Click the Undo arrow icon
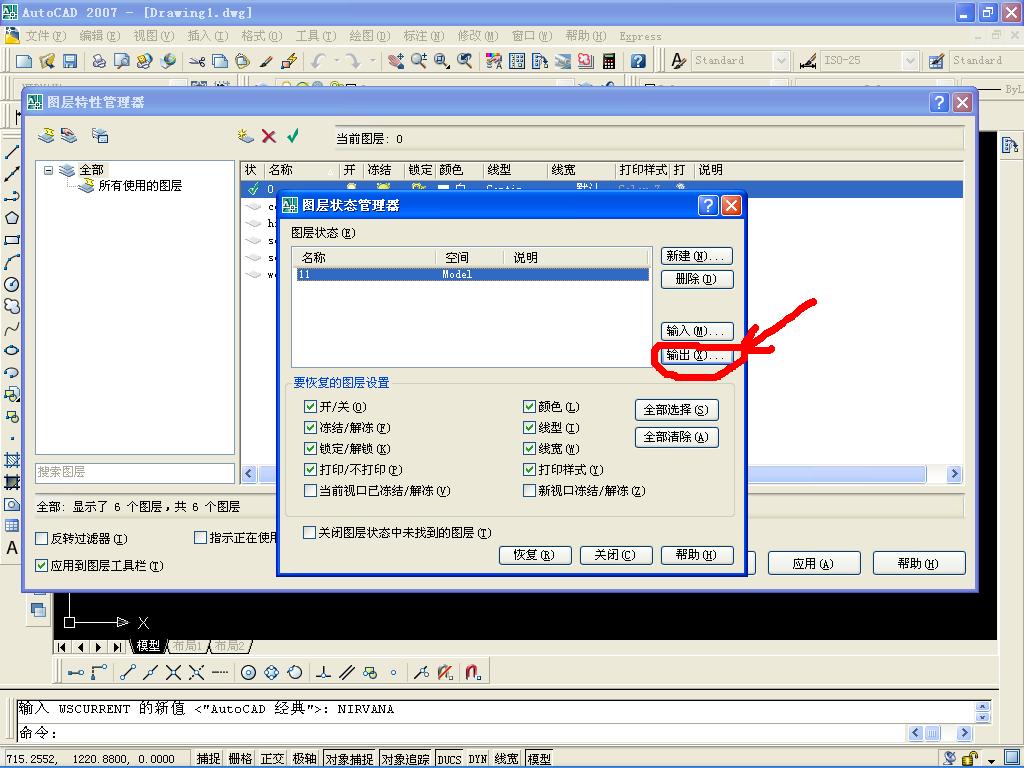1024x768 pixels. pyautogui.click(x=318, y=61)
